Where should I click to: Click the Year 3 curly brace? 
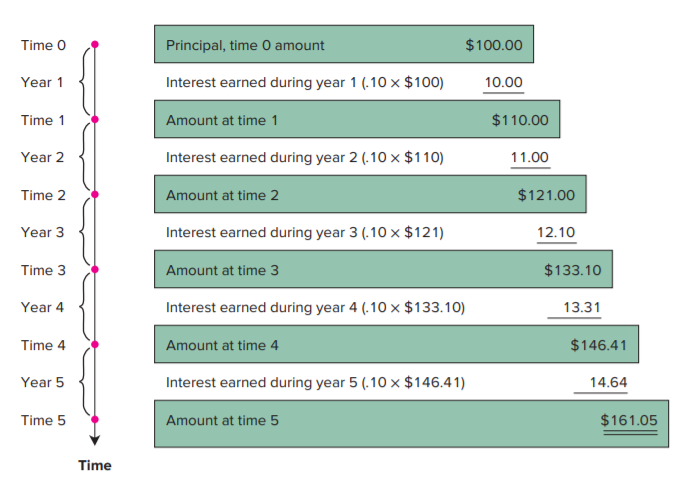coord(85,232)
